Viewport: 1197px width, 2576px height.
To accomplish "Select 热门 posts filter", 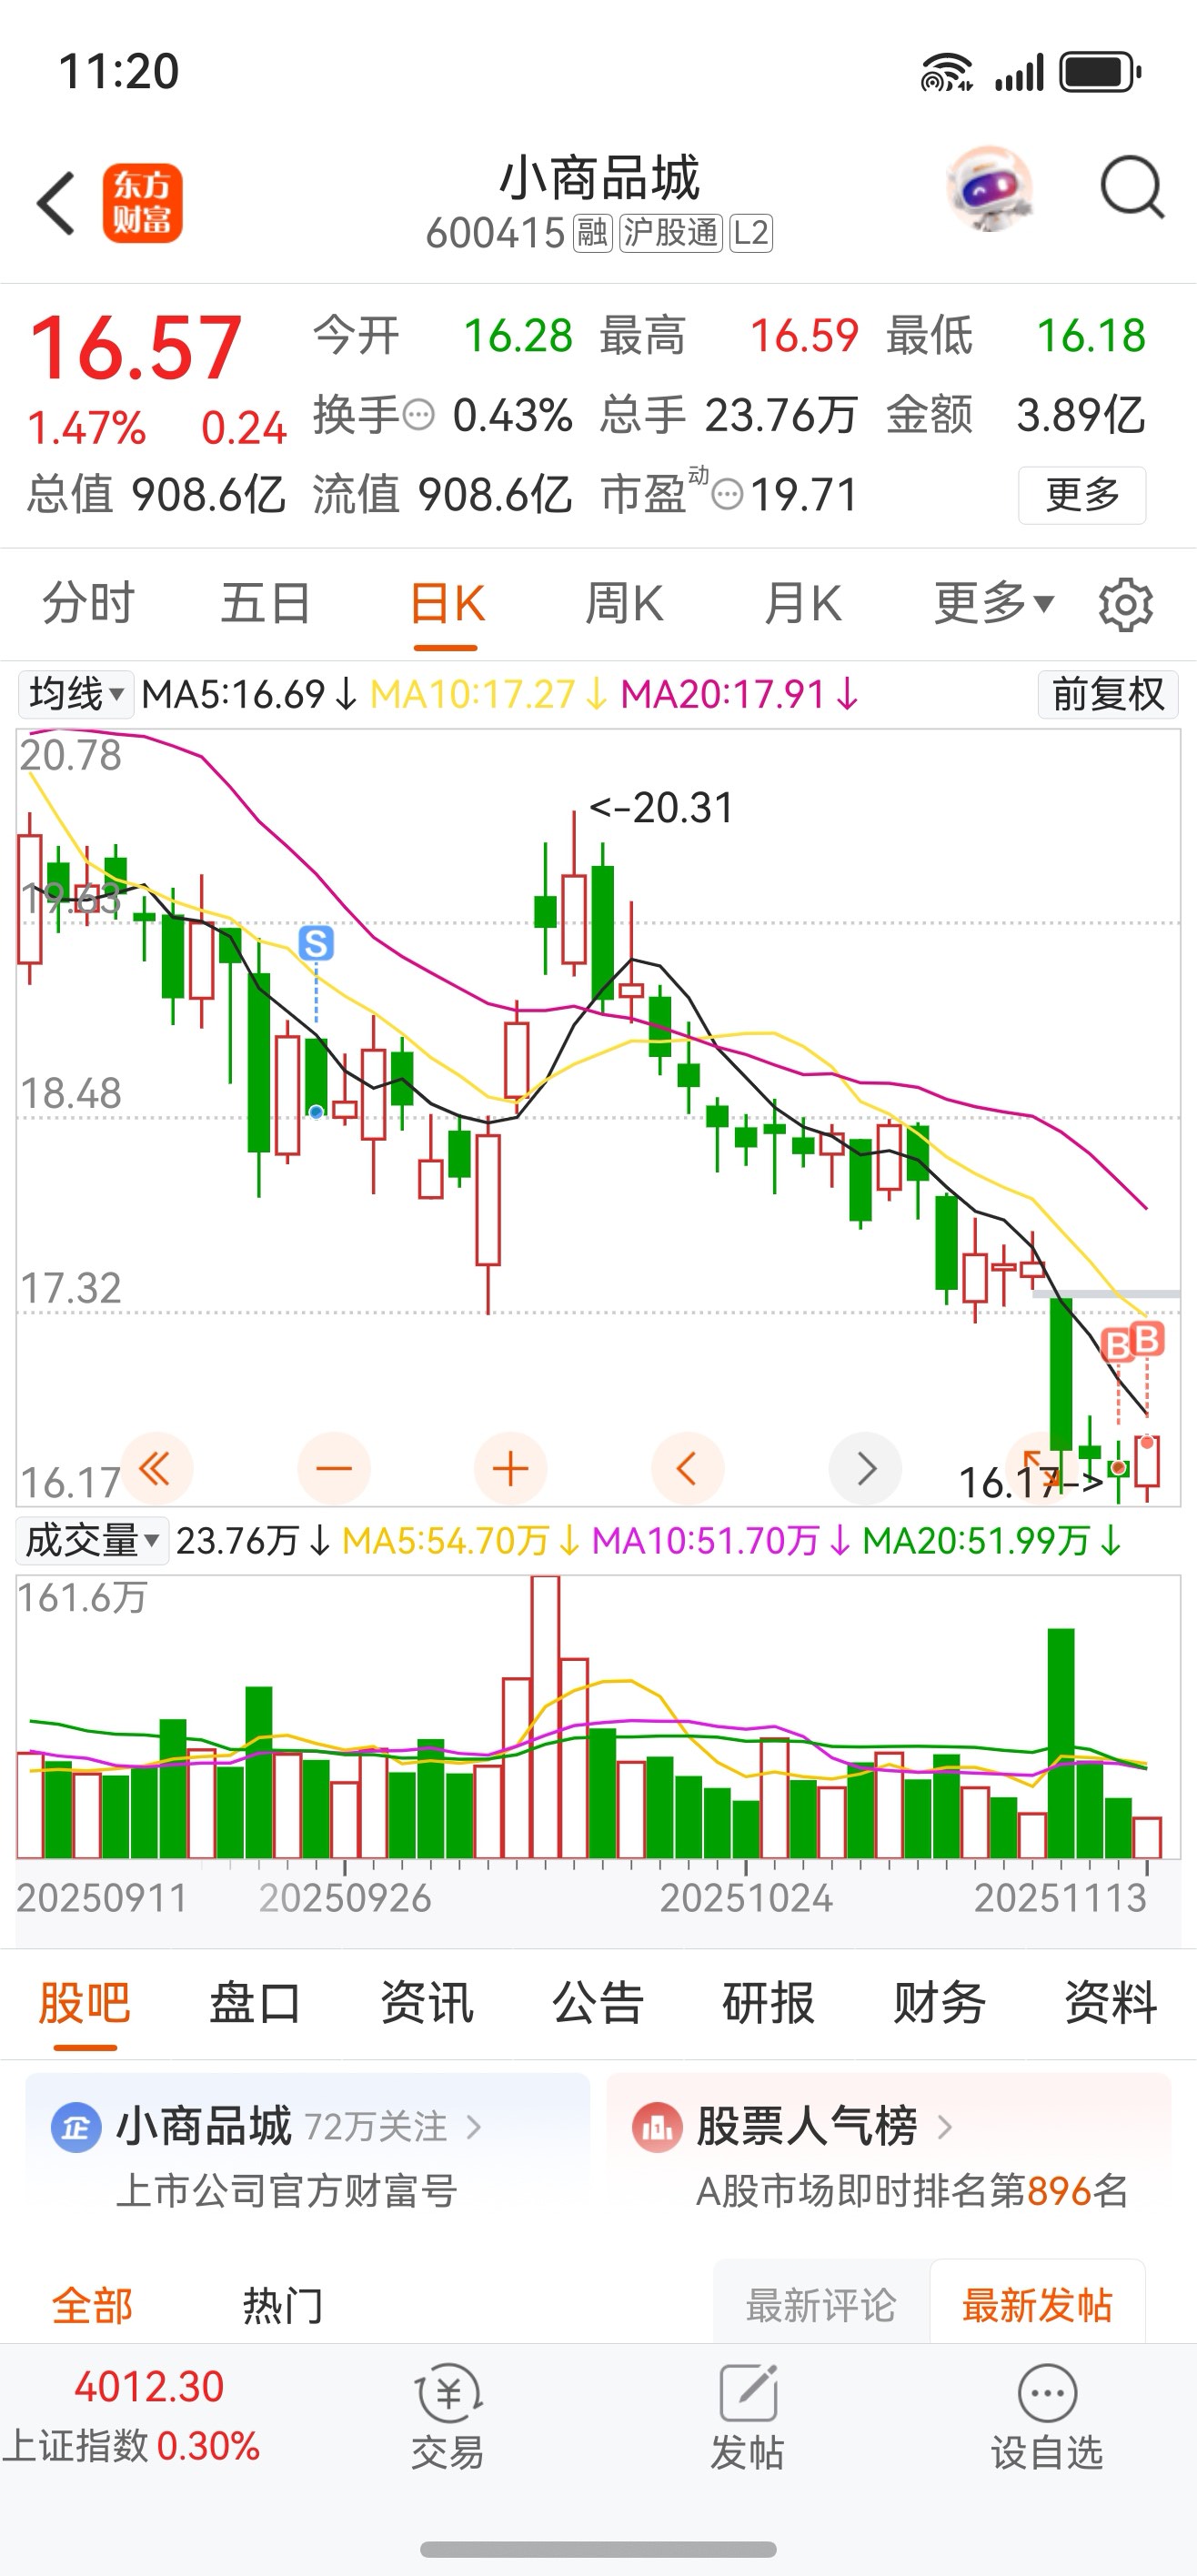I will [x=283, y=2306].
